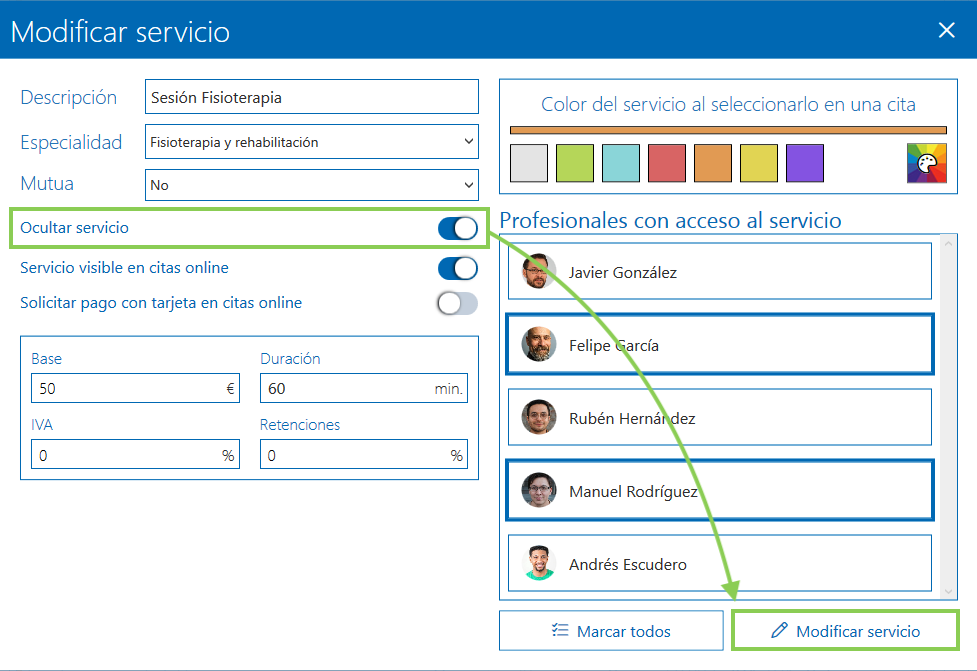
Task: Open the Especialidad dropdown
Action: (x=312, y=142)
